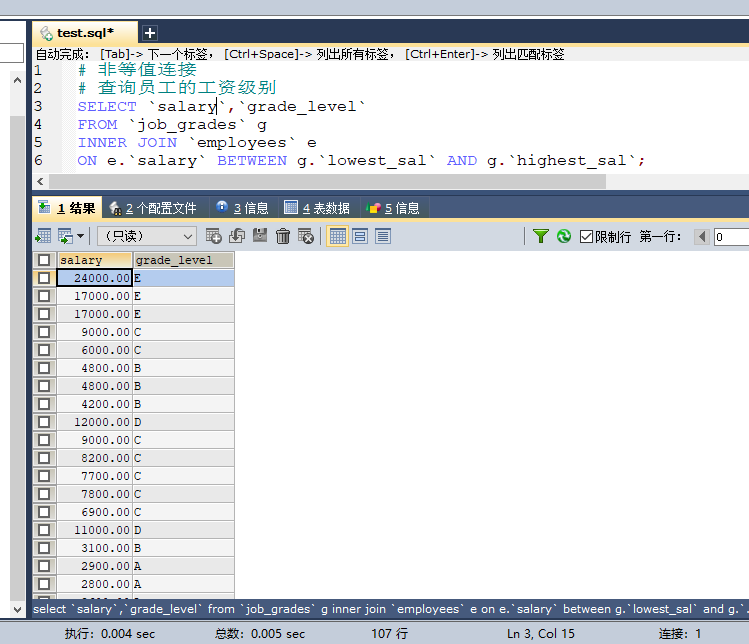Check the row checkbox for 4200.00
Viewport: 749px width, 644px height.
pyautogui.click(x=44, y=404)
